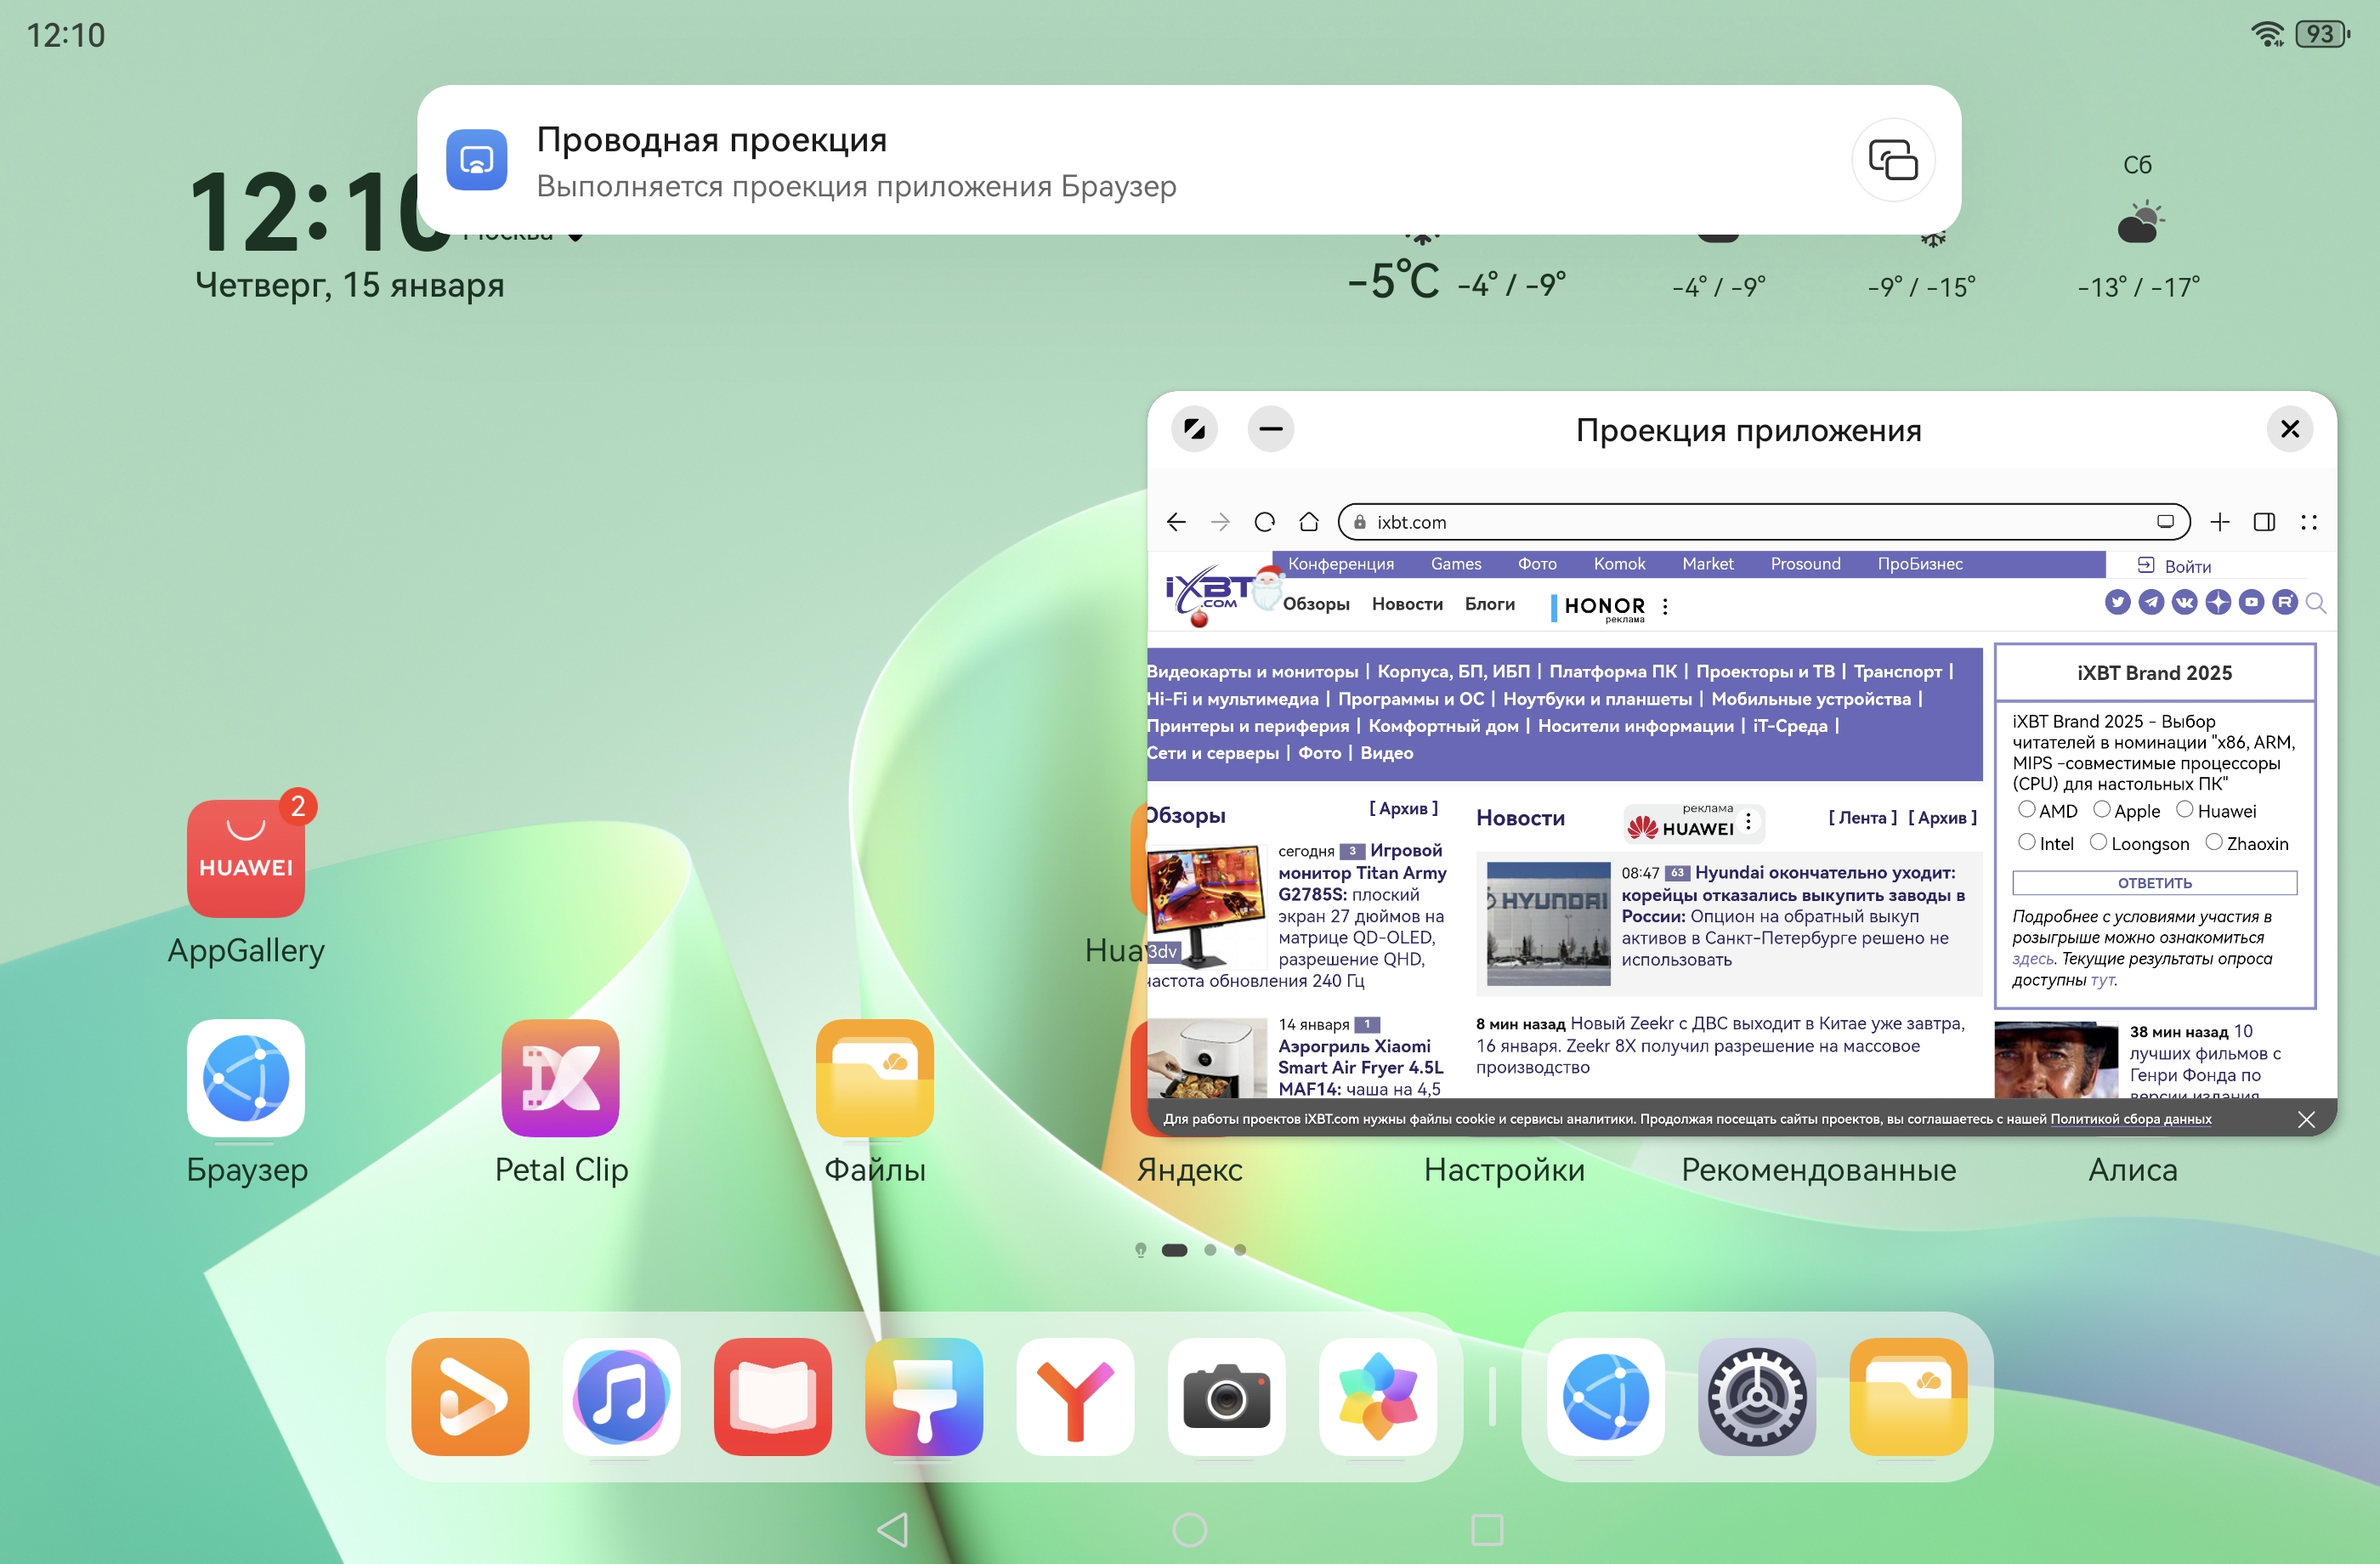Open a new tab with the plus icon
This screenshot has height=1564, width=2380.
(2219, 522)
